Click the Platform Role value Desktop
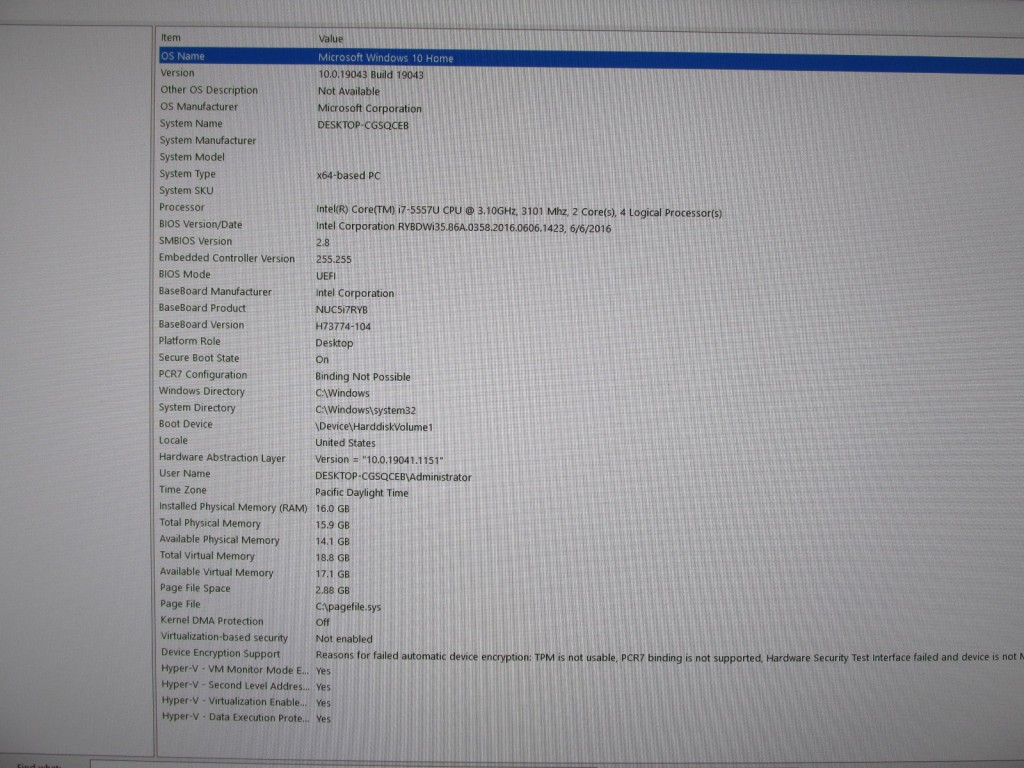This screenshot has width=1024, height=768. click(334, 344)
